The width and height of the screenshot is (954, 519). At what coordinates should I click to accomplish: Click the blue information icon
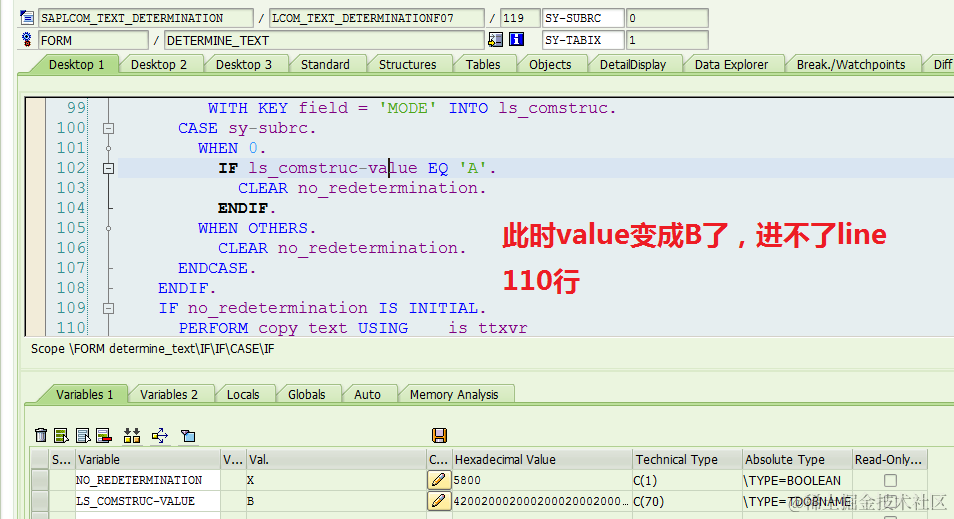pos(517,40)
